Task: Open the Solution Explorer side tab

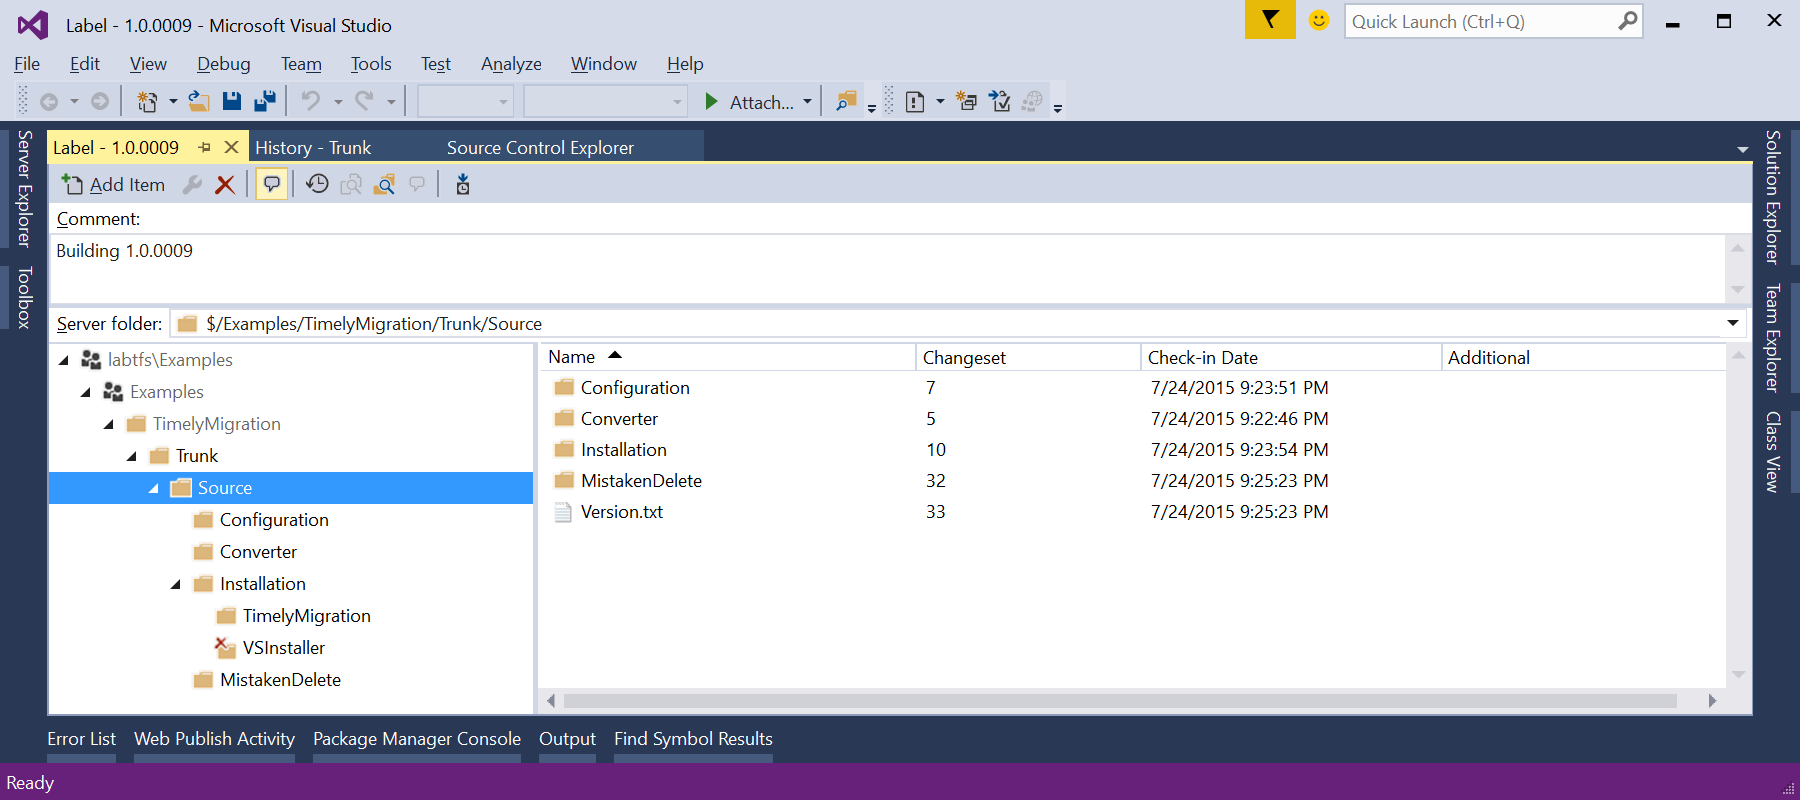Action: click(1772, 196)
